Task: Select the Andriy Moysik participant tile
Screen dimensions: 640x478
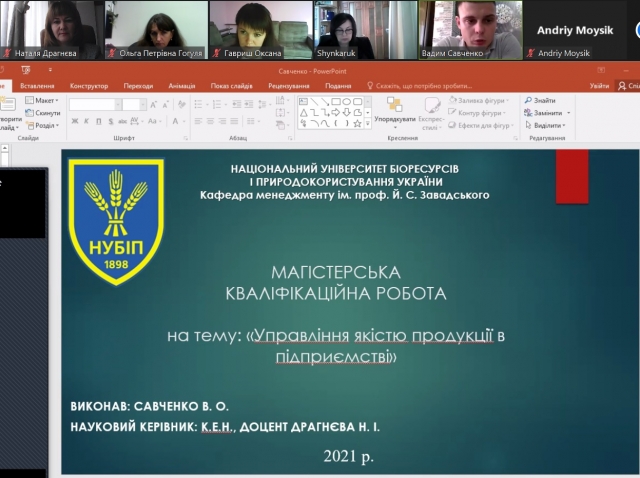Action: click(575, 30)
